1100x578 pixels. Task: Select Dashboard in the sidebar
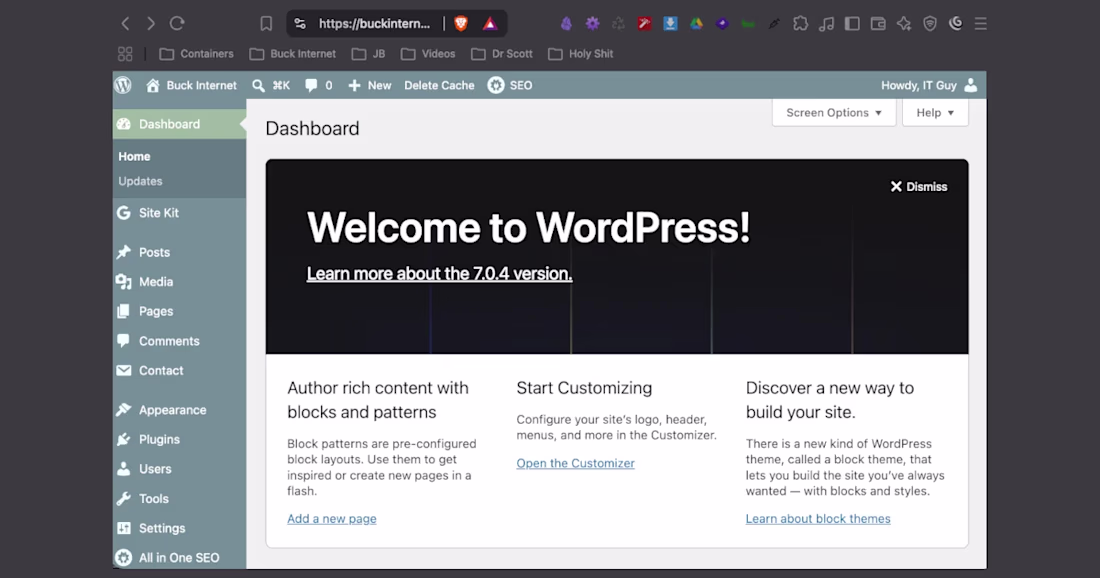coord(180,124)
